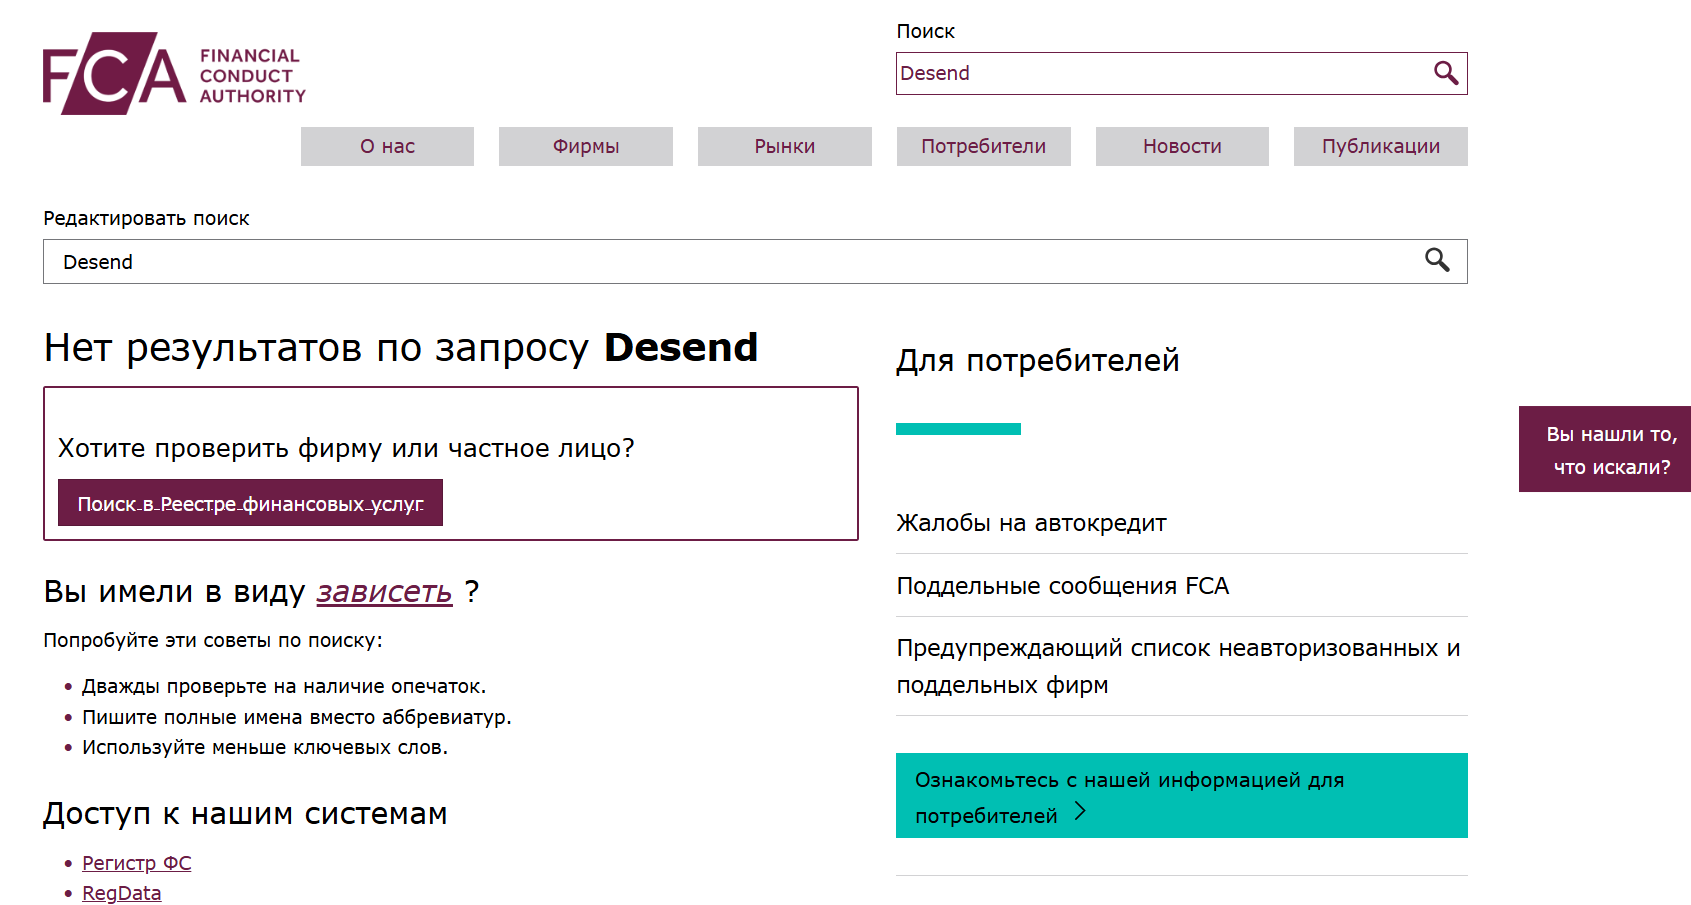Click into the top "Поиск" search field
The height and width of the screenshot is (905, 1691).
click(x=1160, y=73)
